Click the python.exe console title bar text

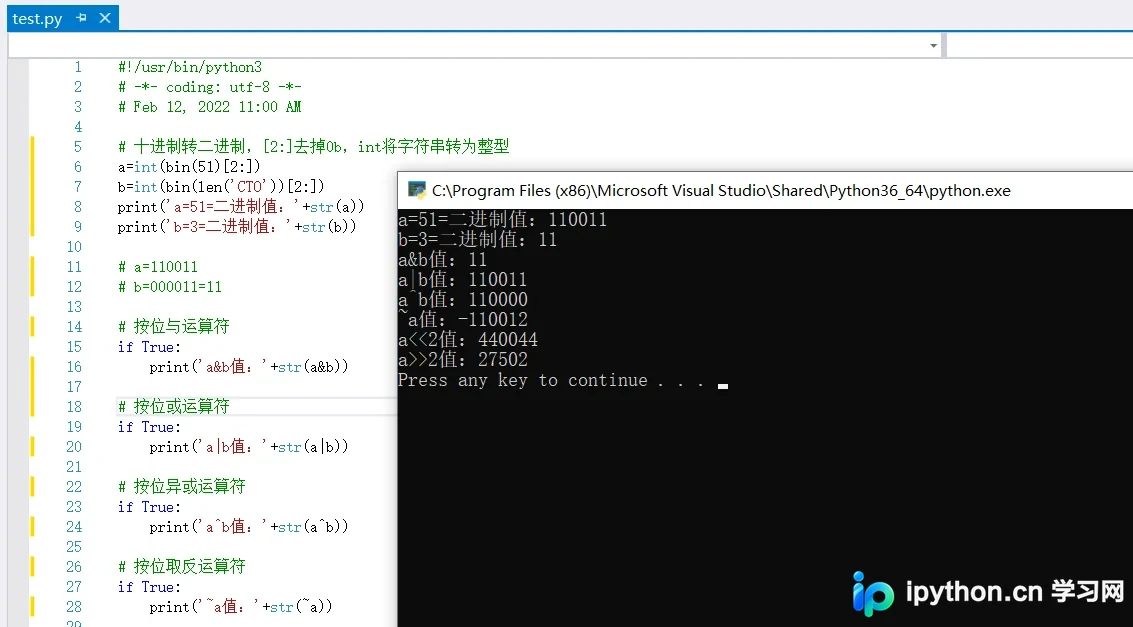(x=721, y=191)
